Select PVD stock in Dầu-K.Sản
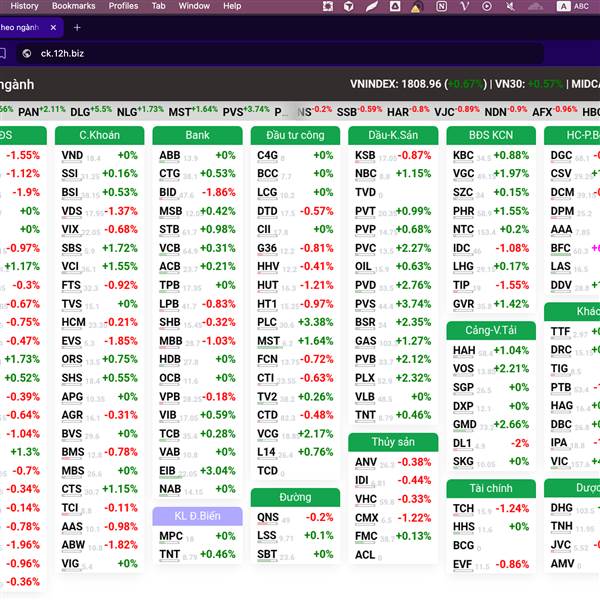 pyautogui.click(x=393, y=285)
